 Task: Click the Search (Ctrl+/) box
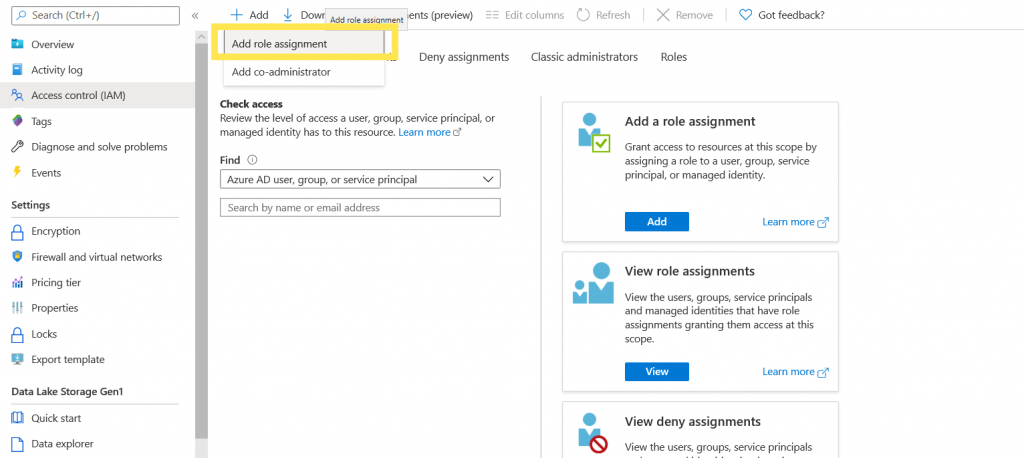coord(95,15)
